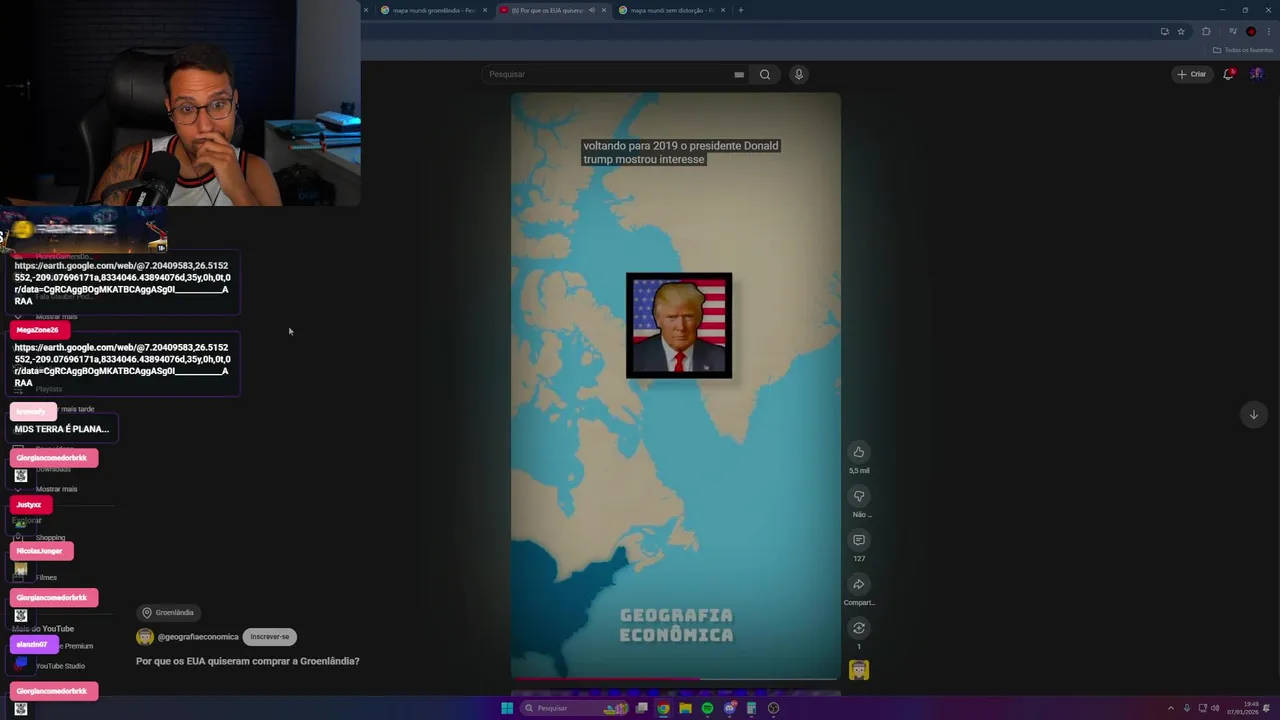The height and width of the screenshot is (720, 1280).
Task: Open YouTube notifications bell
Action: 1228,74
